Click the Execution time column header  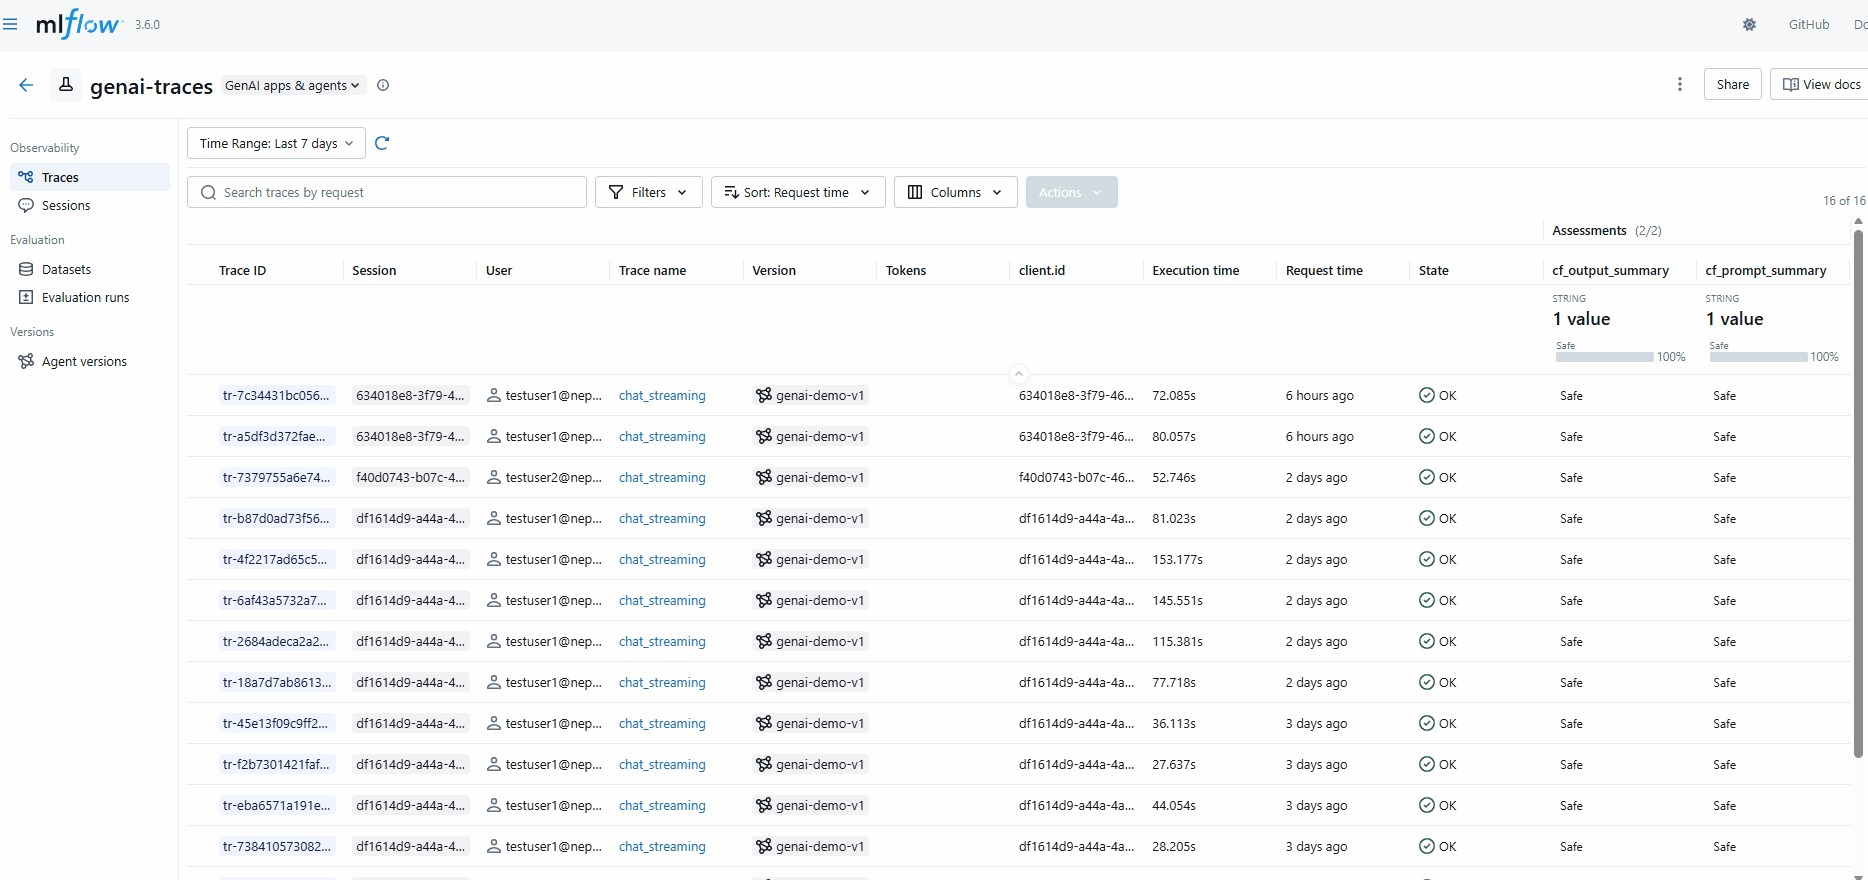pos(1195,270)
